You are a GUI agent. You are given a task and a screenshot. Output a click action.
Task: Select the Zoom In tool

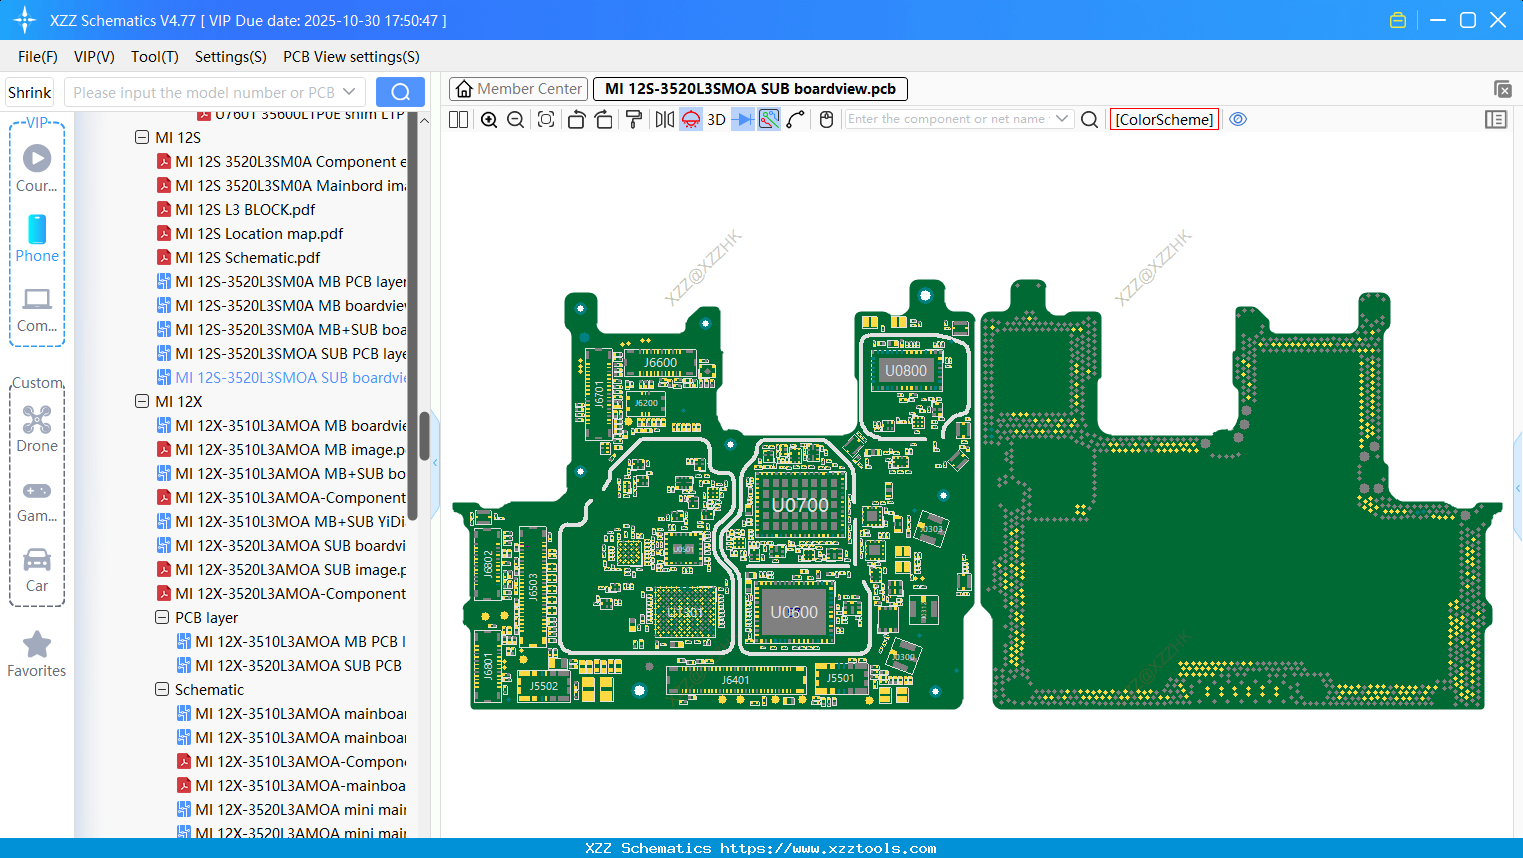(489, 119)
